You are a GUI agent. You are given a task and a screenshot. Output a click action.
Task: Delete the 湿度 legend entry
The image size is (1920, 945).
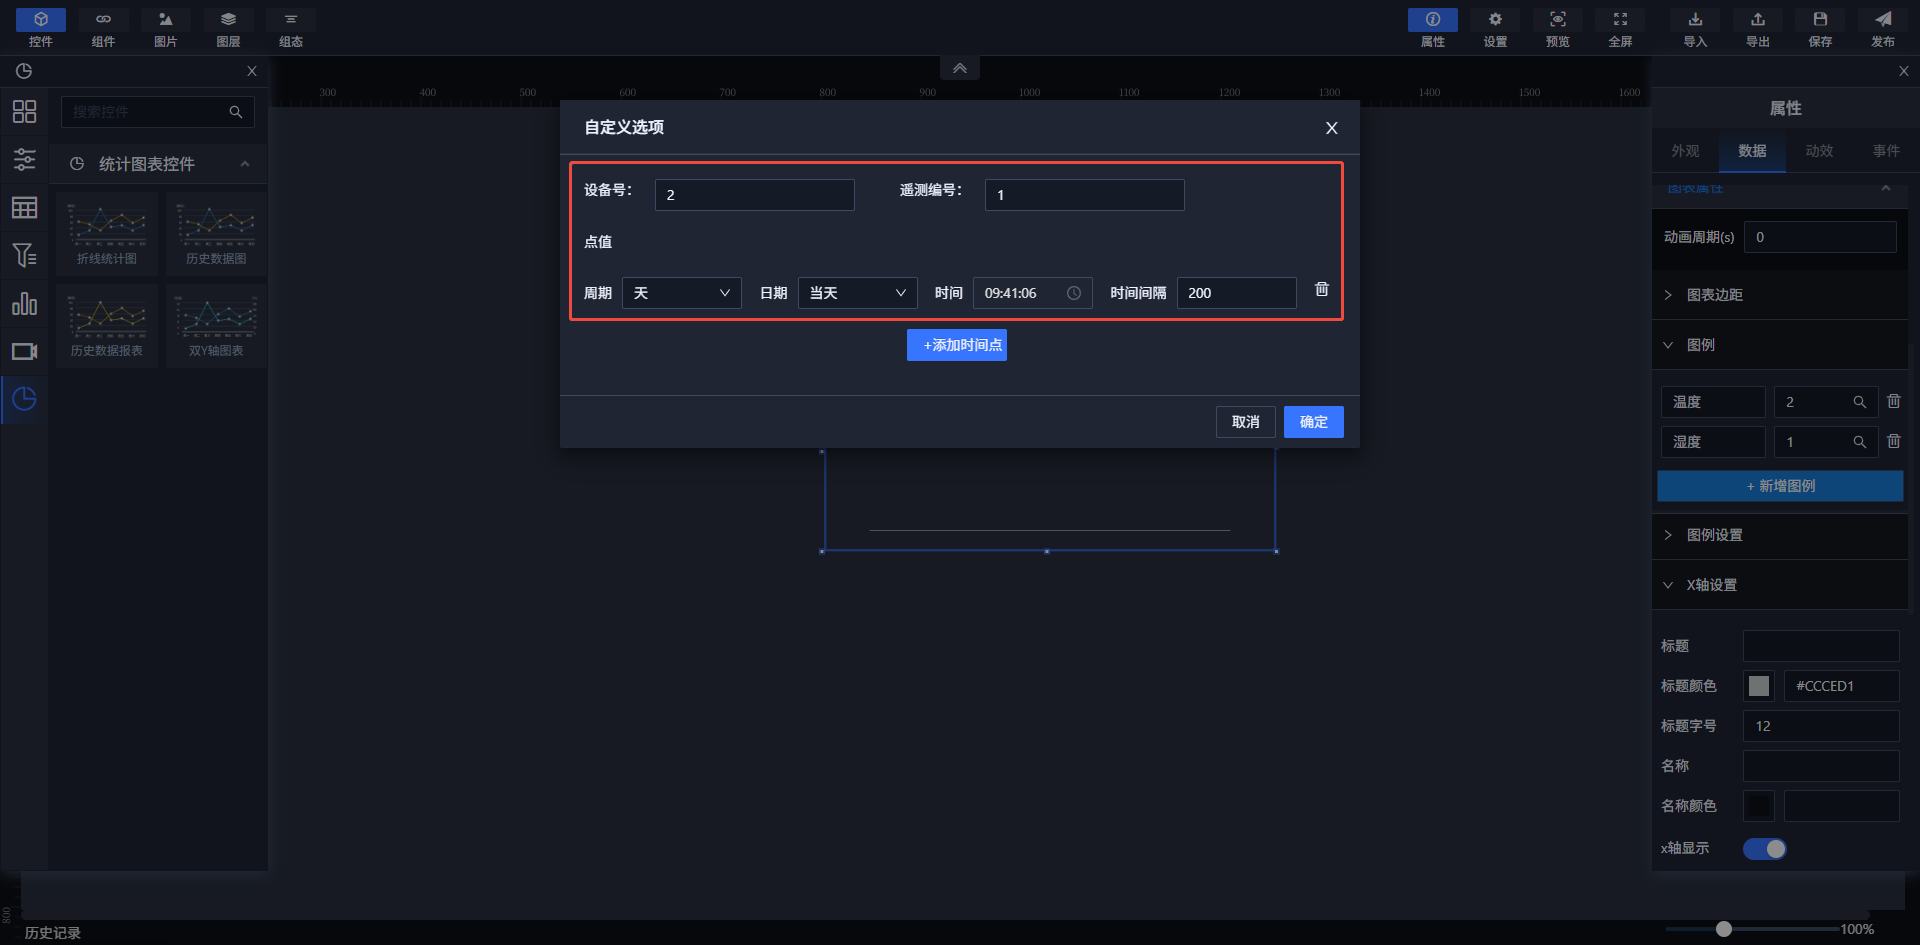[x=1893, y=441]
